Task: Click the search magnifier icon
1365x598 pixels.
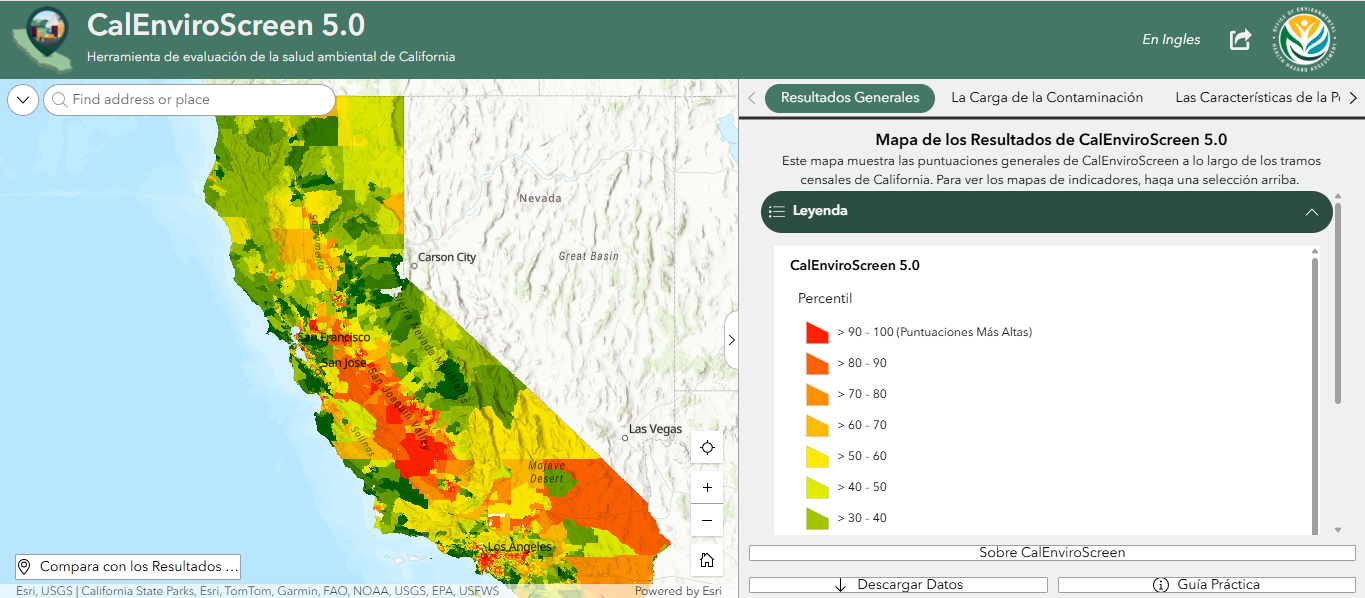Action: pos(59,100)
